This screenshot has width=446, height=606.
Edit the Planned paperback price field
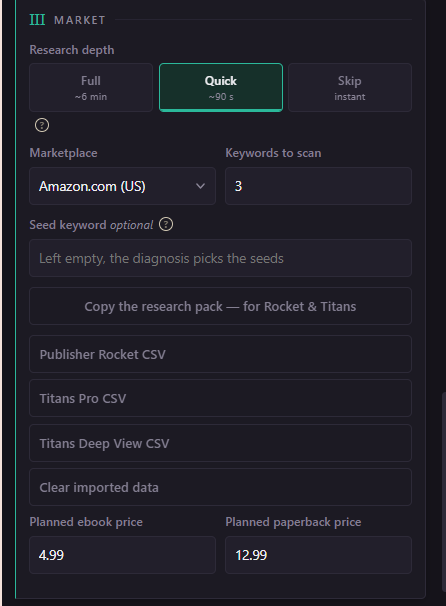pyautogui.click(x=318, y=555)
